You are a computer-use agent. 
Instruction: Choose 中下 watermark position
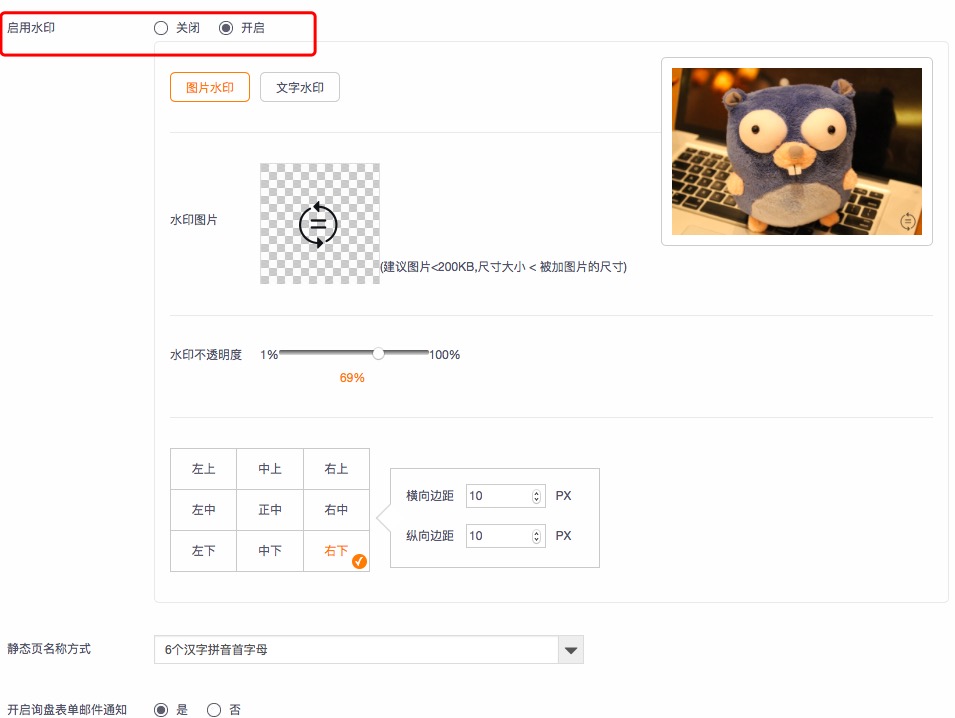click(x=270, y=551)
